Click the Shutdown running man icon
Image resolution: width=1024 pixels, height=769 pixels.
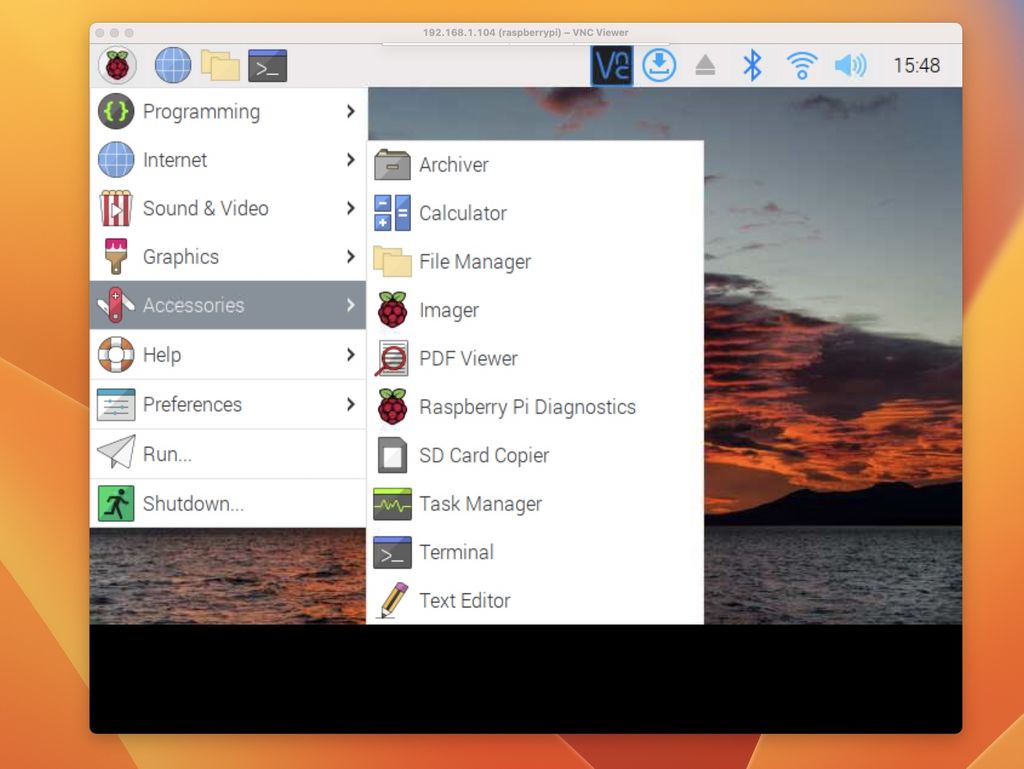116,503
